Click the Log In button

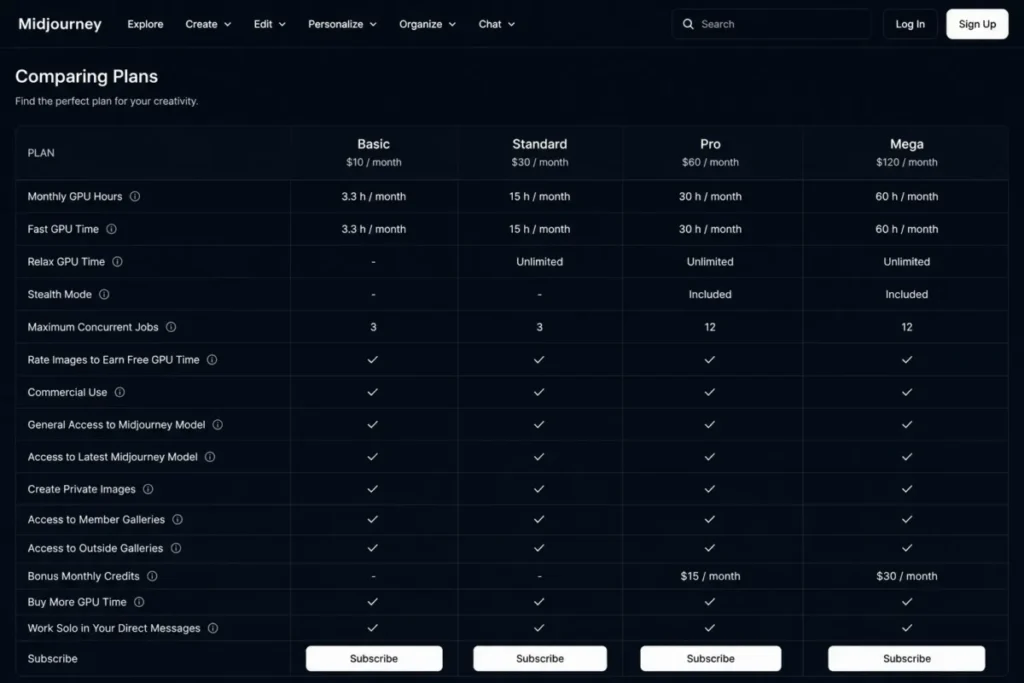tap(910, 24)
